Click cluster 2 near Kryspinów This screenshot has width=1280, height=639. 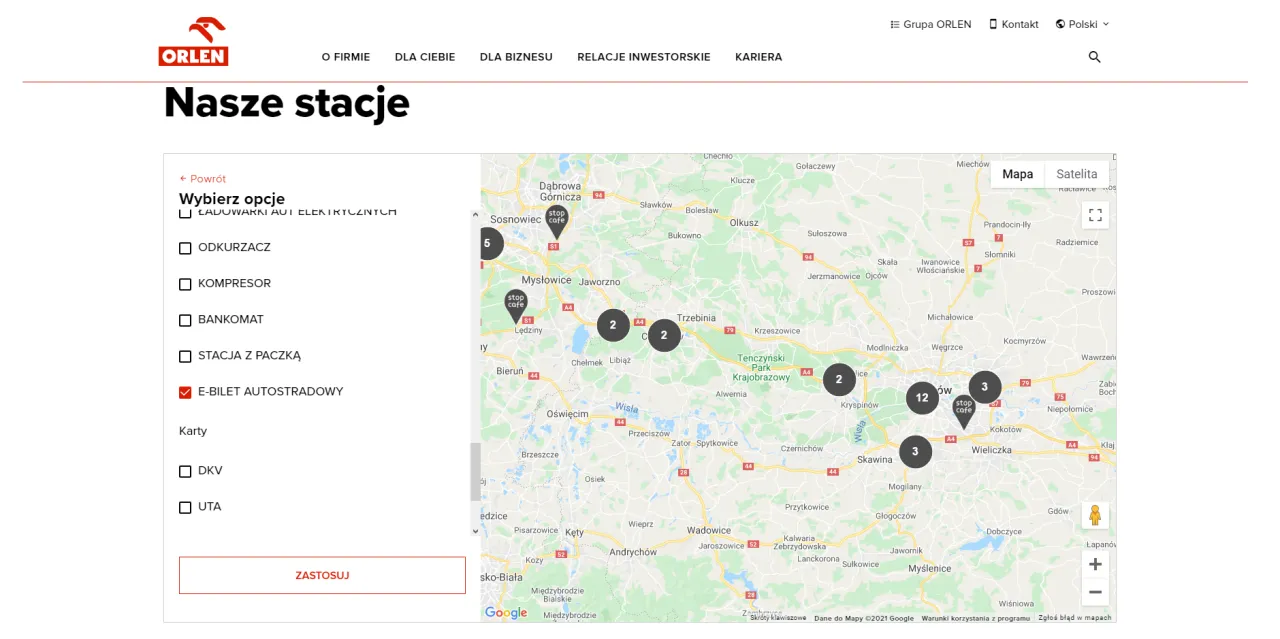pyautogui.click(x=839, y=380)
